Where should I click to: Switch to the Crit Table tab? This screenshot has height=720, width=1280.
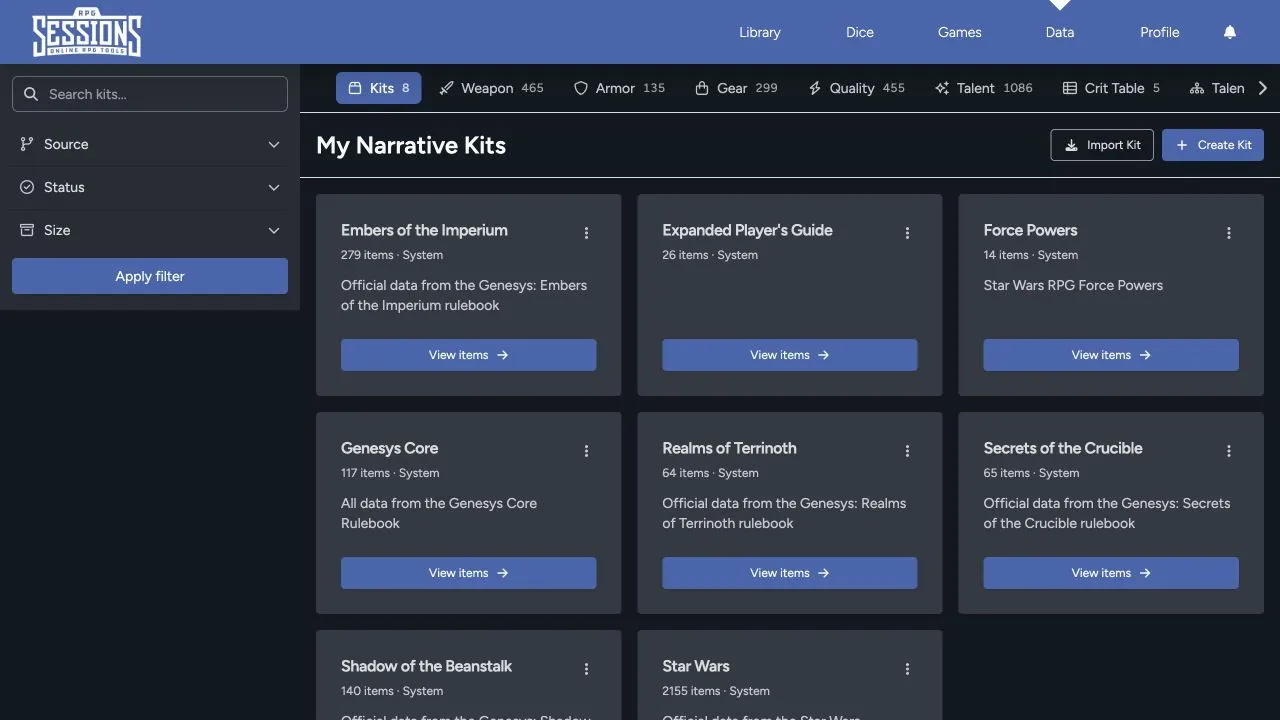1111,88
